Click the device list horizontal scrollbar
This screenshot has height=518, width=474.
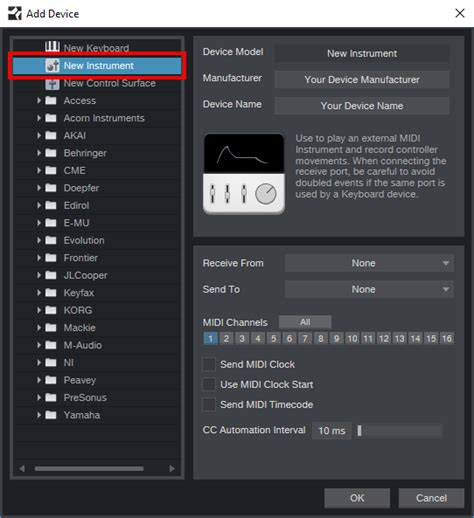pos(89,468)
